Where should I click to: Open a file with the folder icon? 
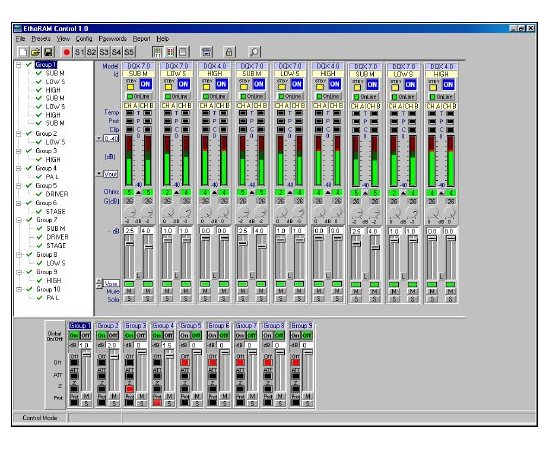(x=35, y=52)
